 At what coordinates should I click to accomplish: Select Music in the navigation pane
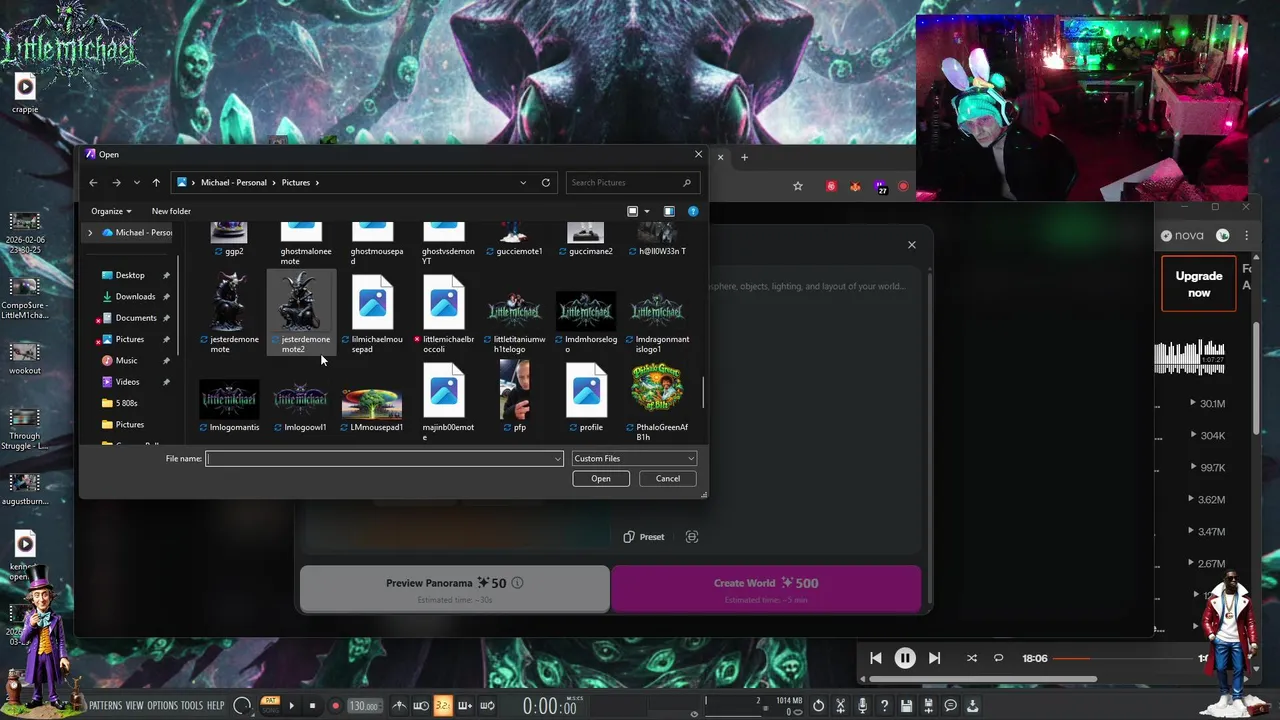click(126, 360)
